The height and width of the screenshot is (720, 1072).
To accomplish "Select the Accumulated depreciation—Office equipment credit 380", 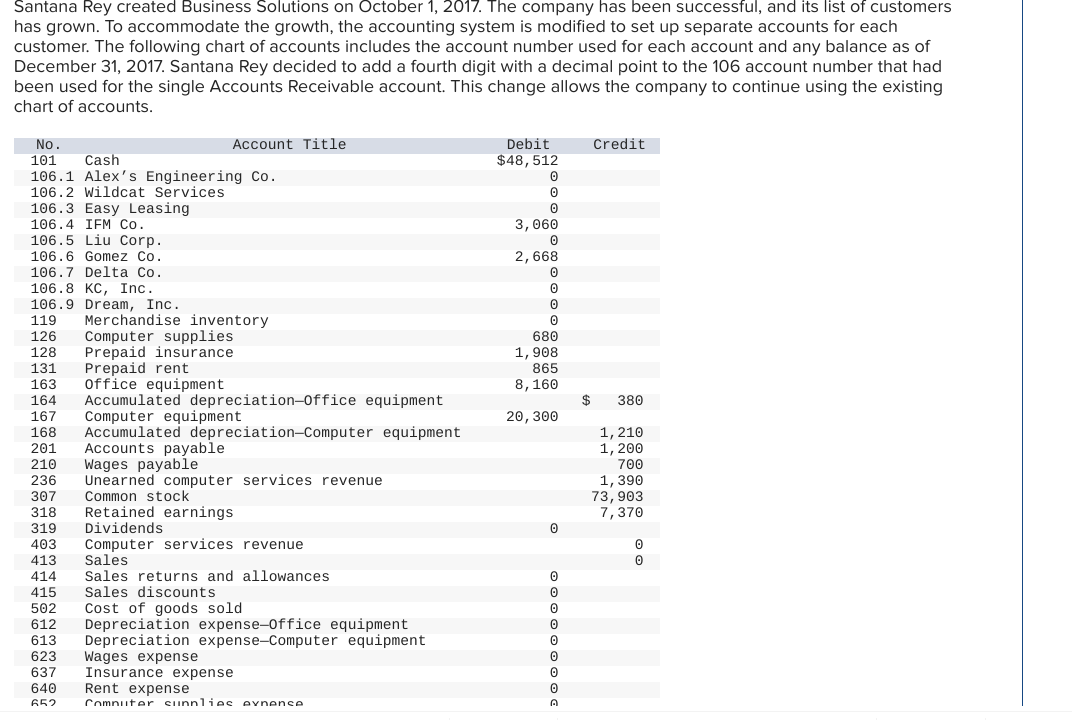I will click(x=627, y=401).
